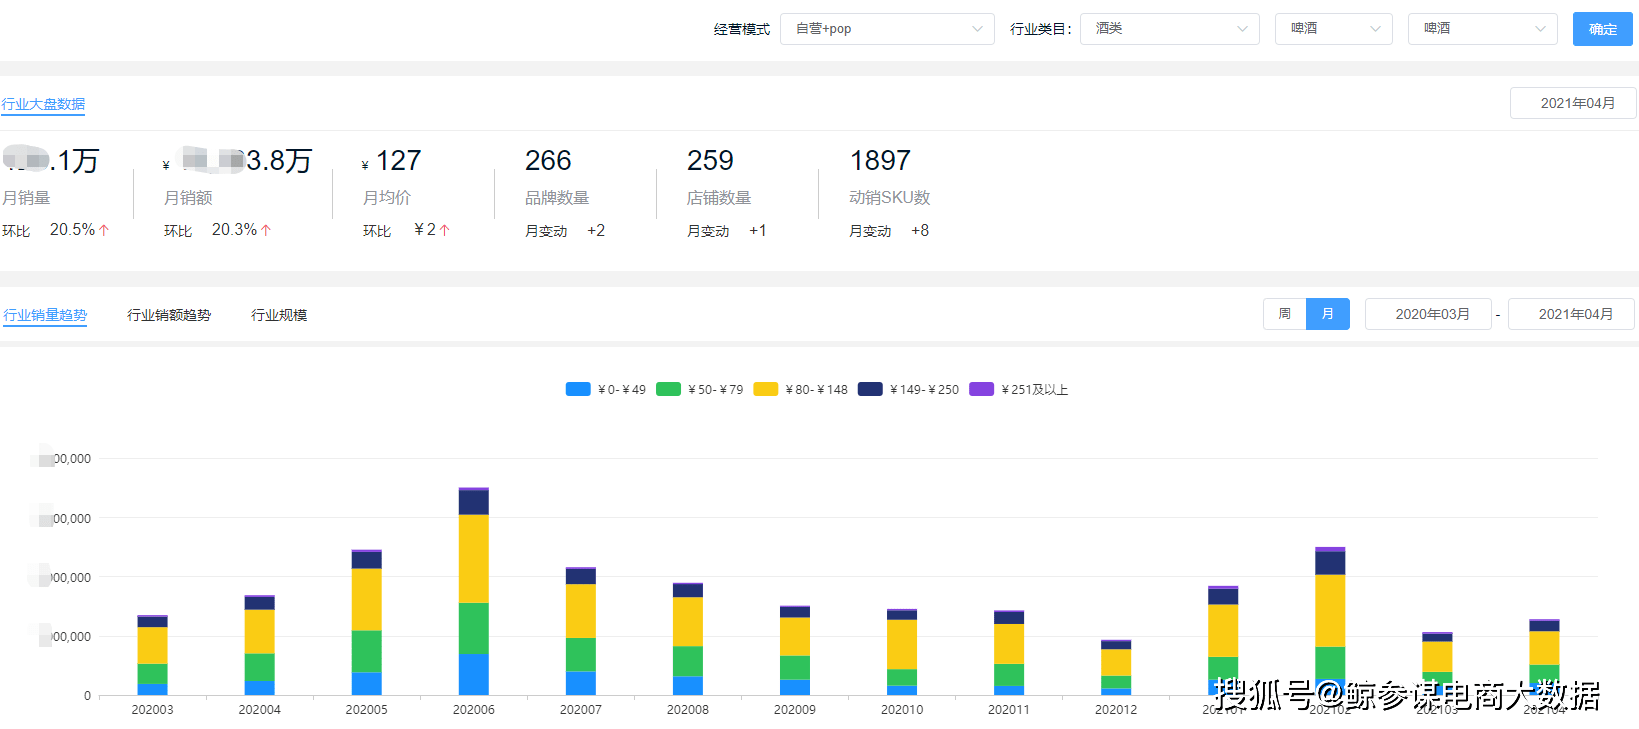
Task: Click the 品牌数量 月变动 +2 value
Action: [596, 231]
